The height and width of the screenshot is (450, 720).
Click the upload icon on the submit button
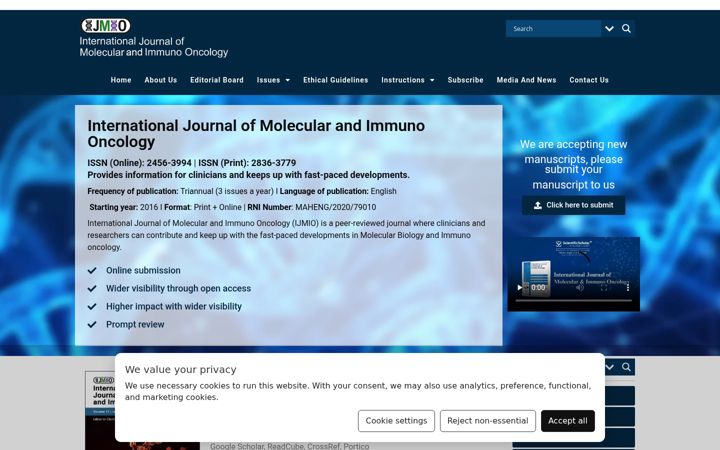click(538, 205)
